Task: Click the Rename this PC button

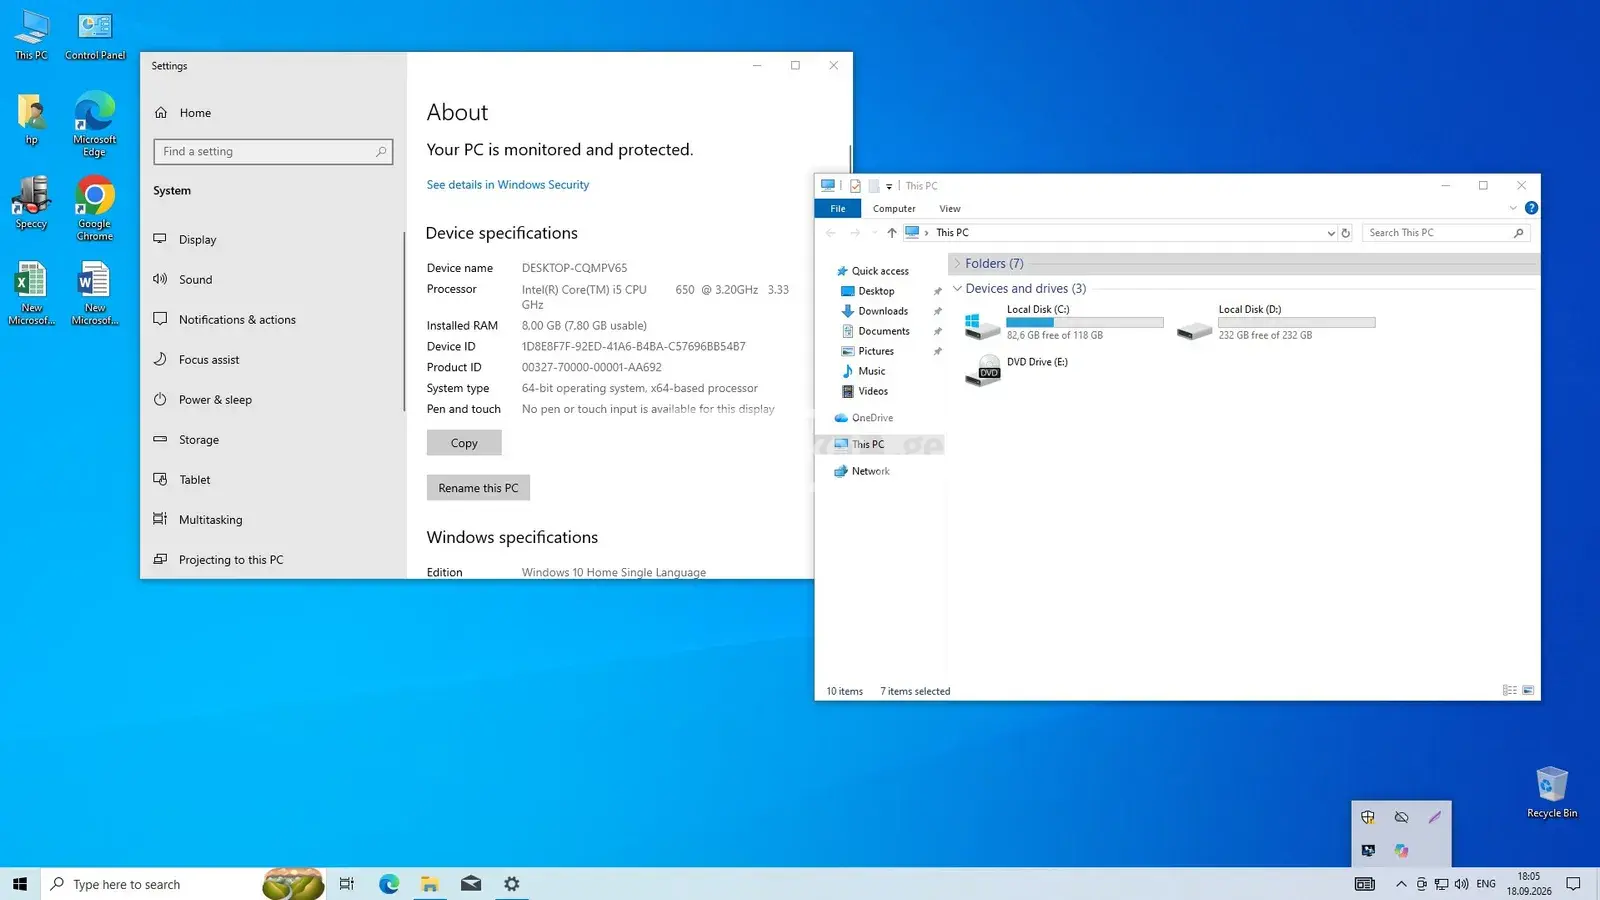Action: 478,488
